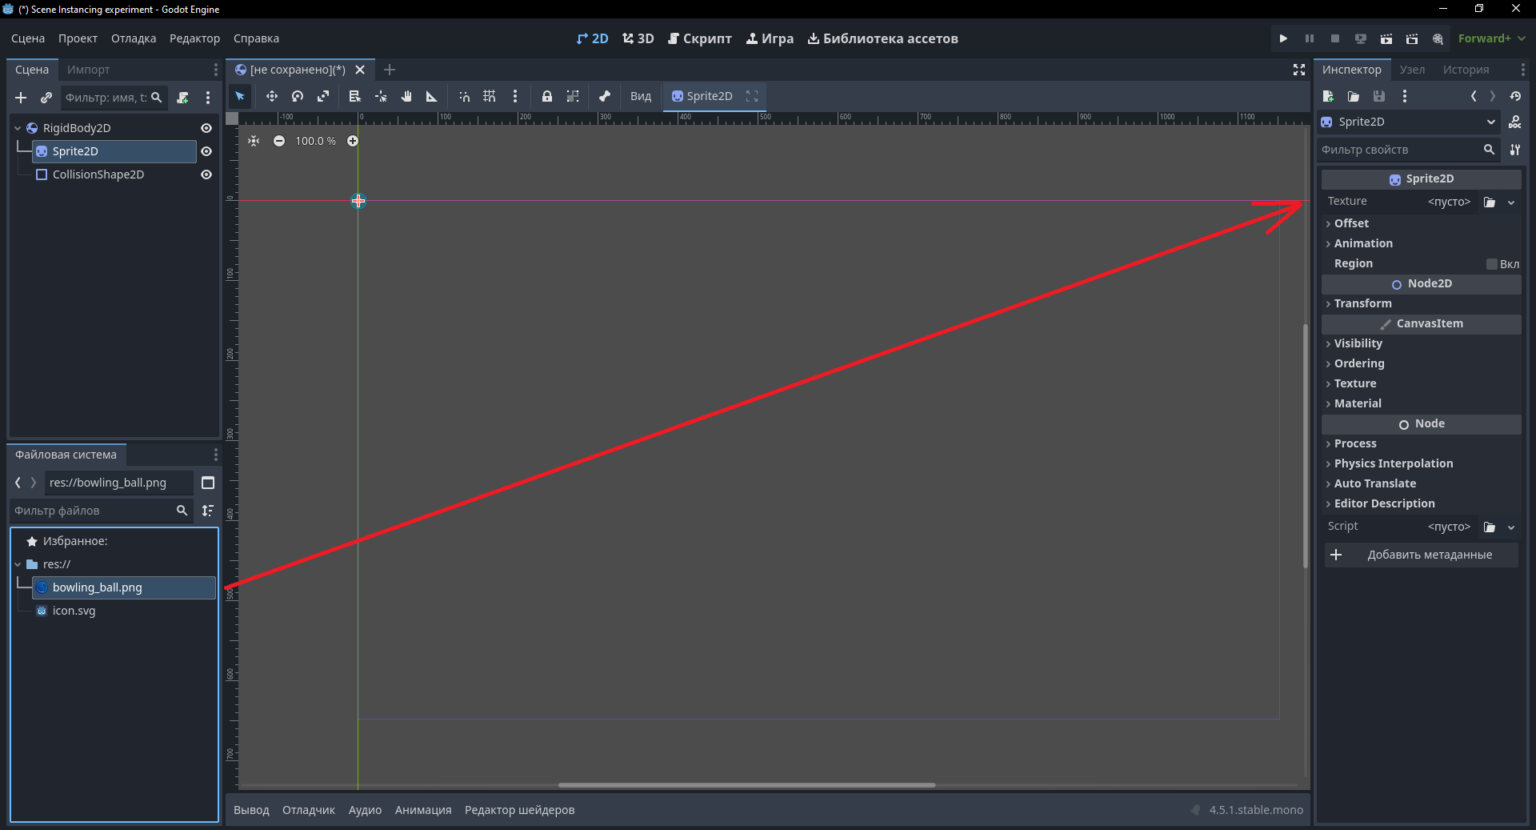The image size is (1536, 830).
Task: Go to previous edited object in Inspector
Action: pos(1473,96)
